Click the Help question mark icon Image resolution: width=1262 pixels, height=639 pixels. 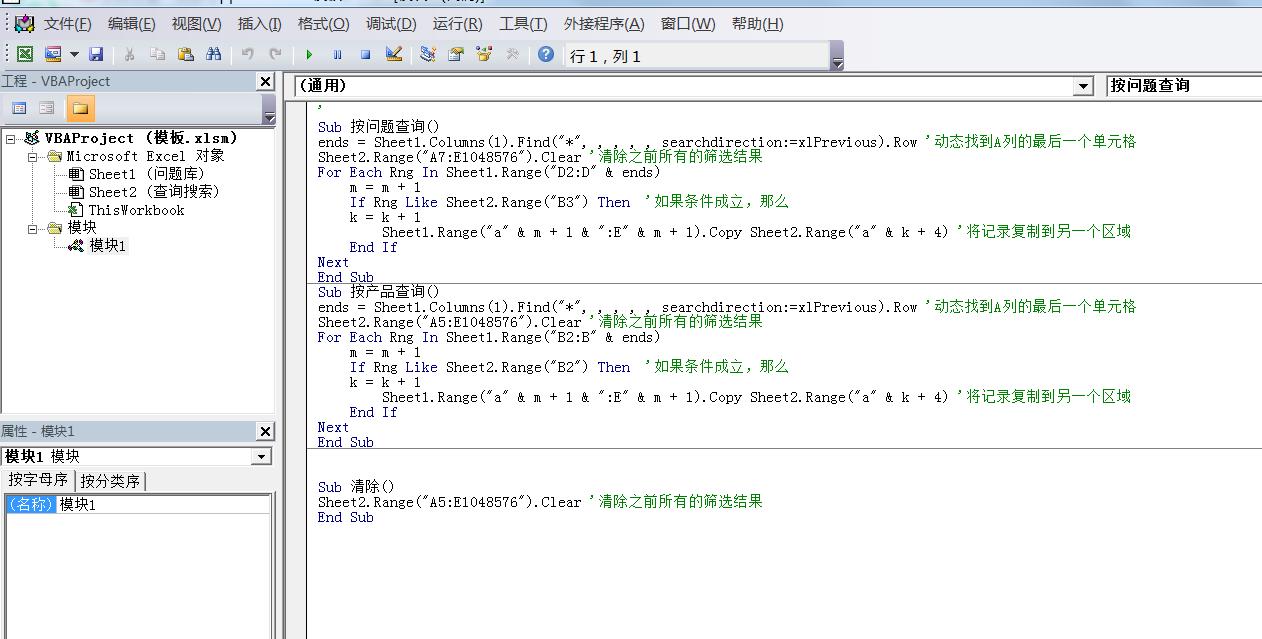coord(545,55)
